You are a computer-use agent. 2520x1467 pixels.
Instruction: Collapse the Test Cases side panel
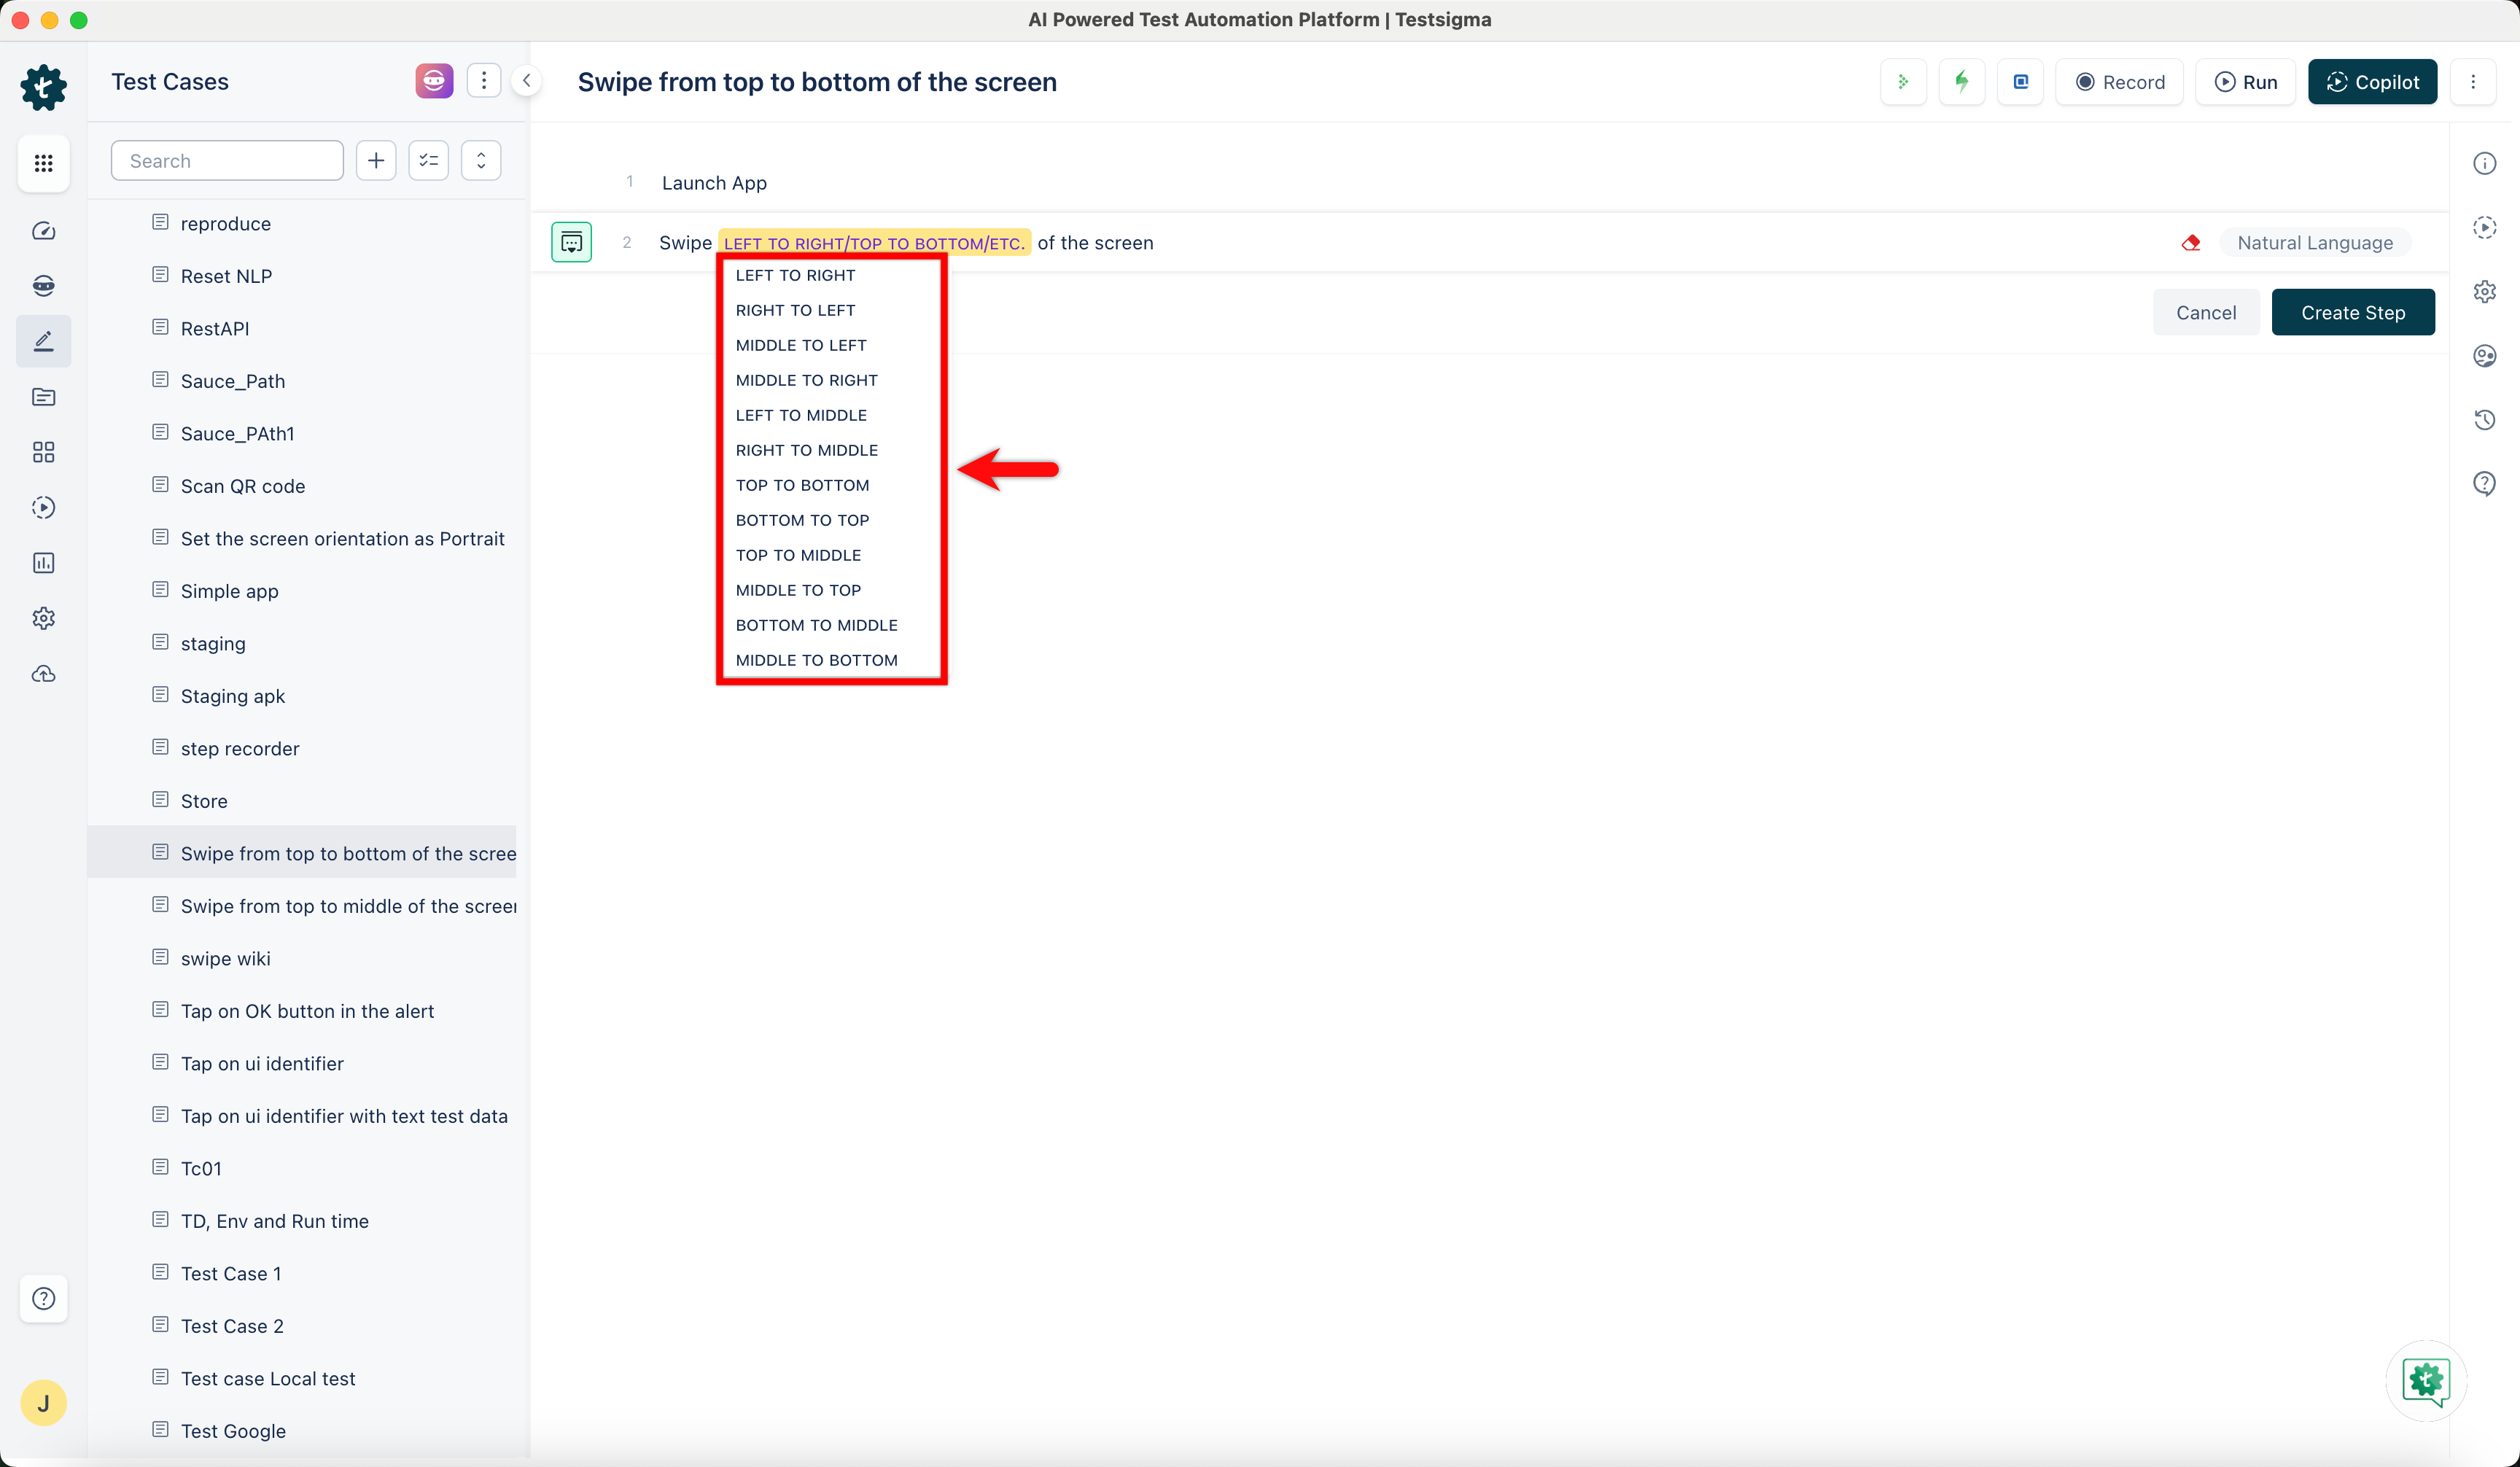pos(526,81)
